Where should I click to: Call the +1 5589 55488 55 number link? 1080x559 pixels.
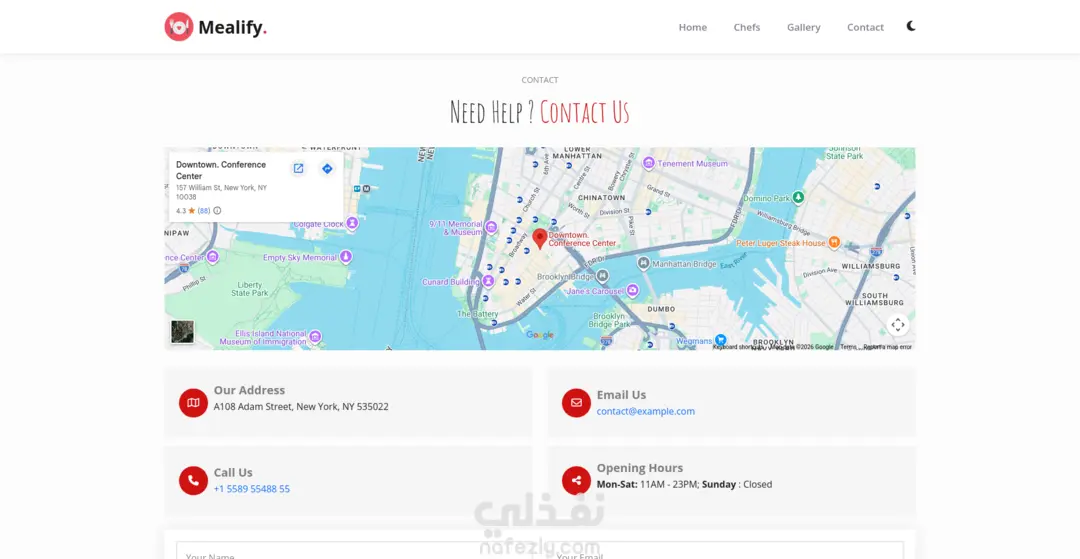pyautogui.click(x=251, y=489)
